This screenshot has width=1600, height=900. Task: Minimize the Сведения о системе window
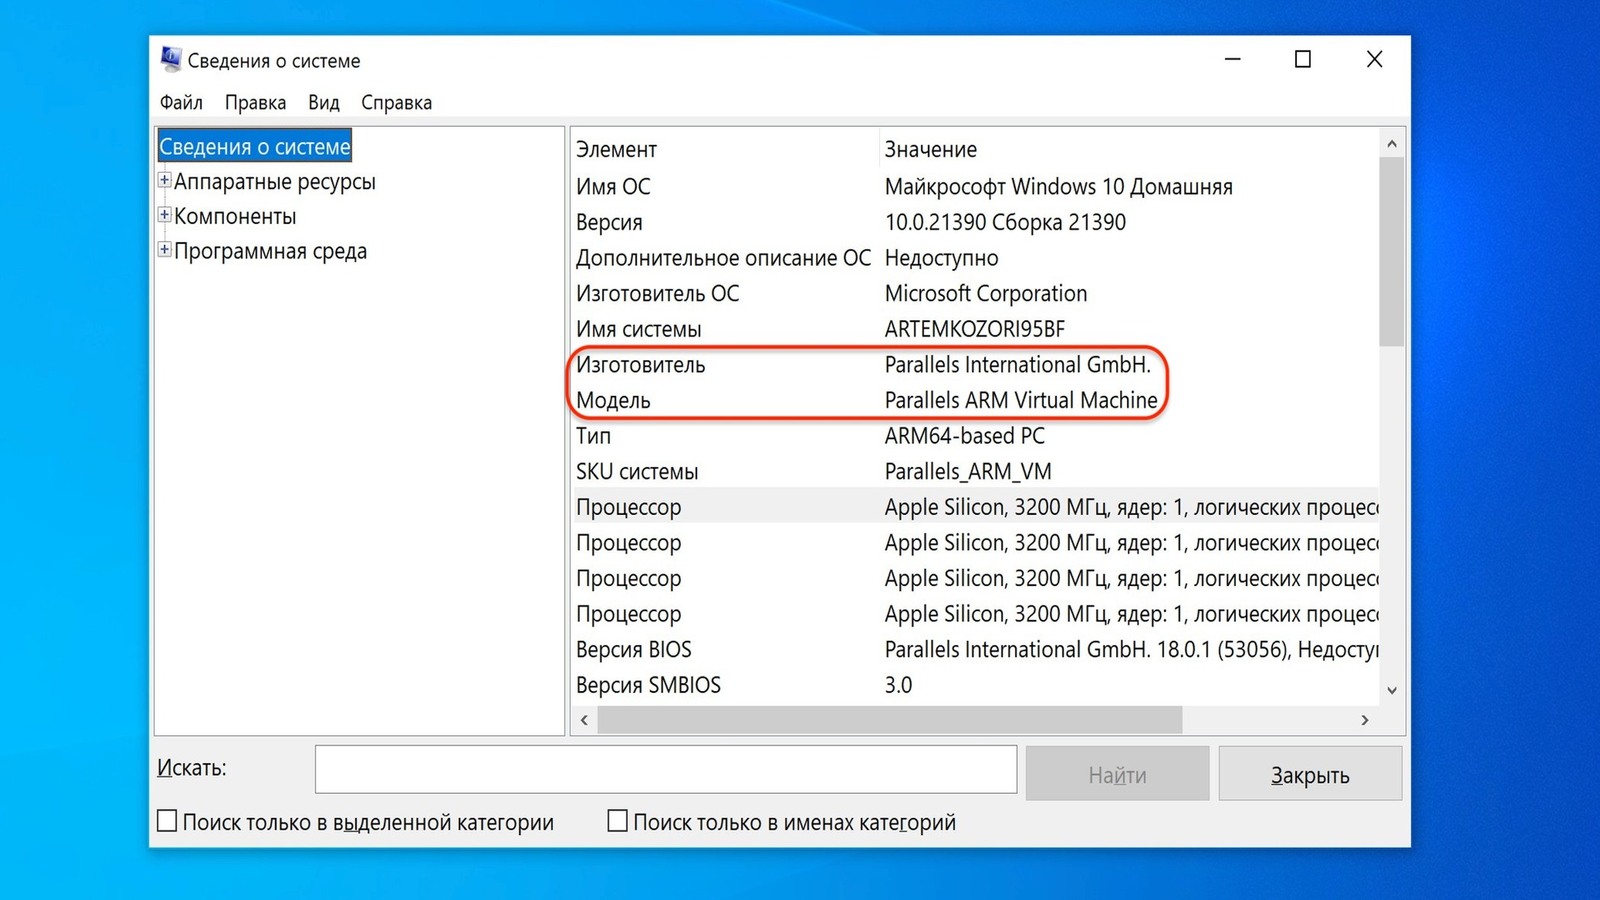(x=1232, y=60)
